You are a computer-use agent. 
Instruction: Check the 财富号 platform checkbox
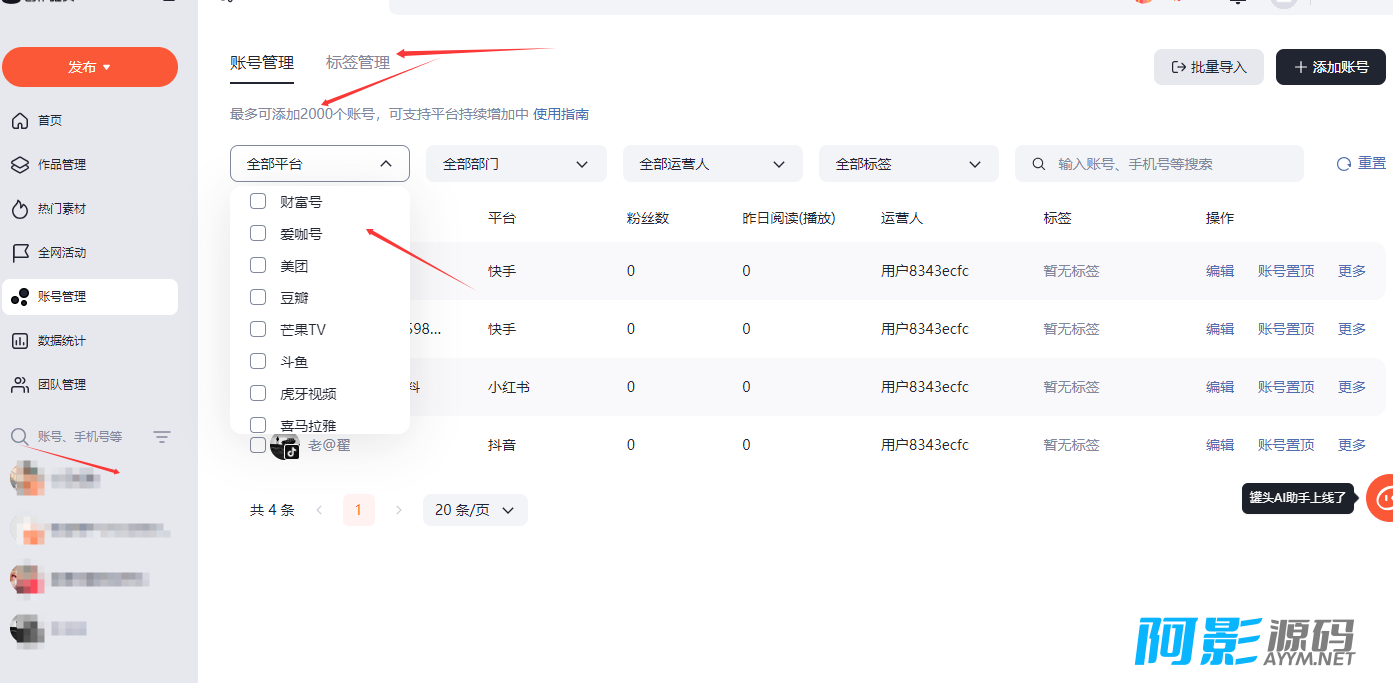(258, 201)
